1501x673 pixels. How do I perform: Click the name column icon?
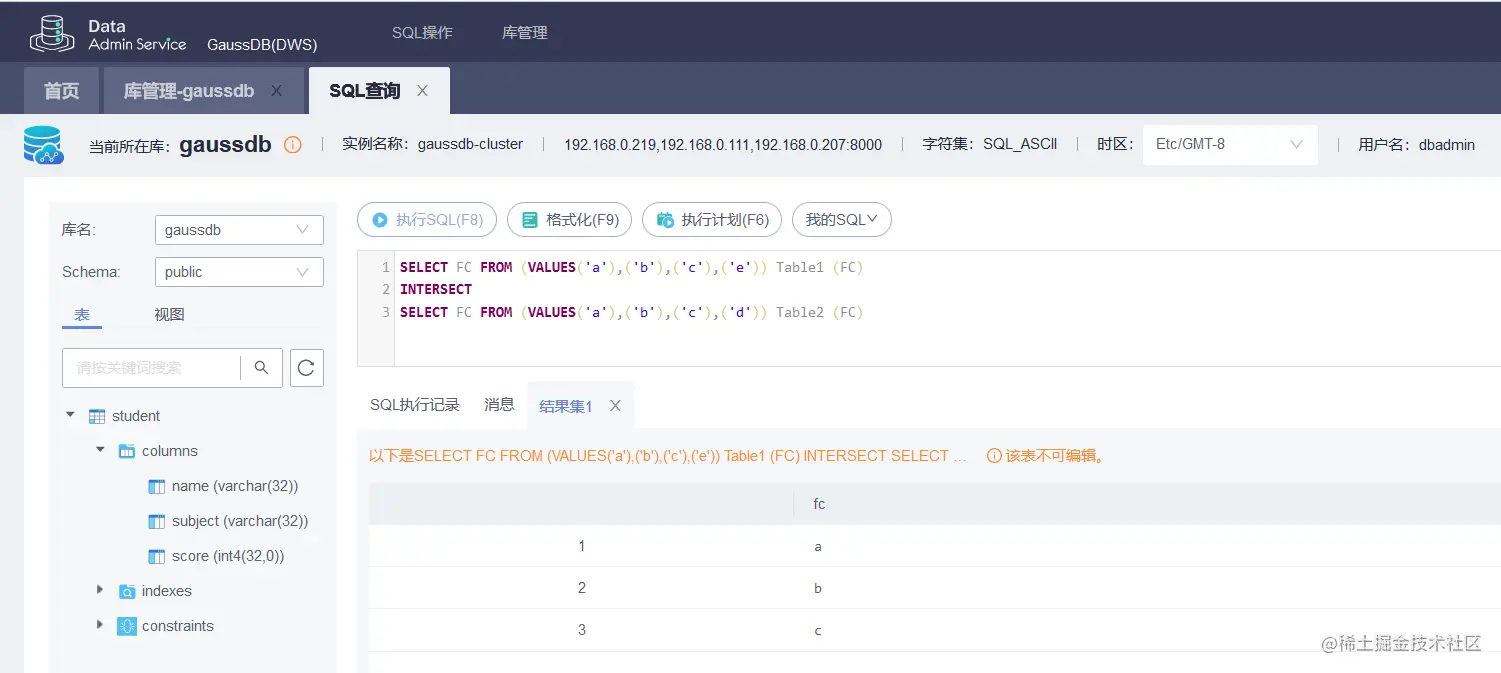tap(156, 486)
